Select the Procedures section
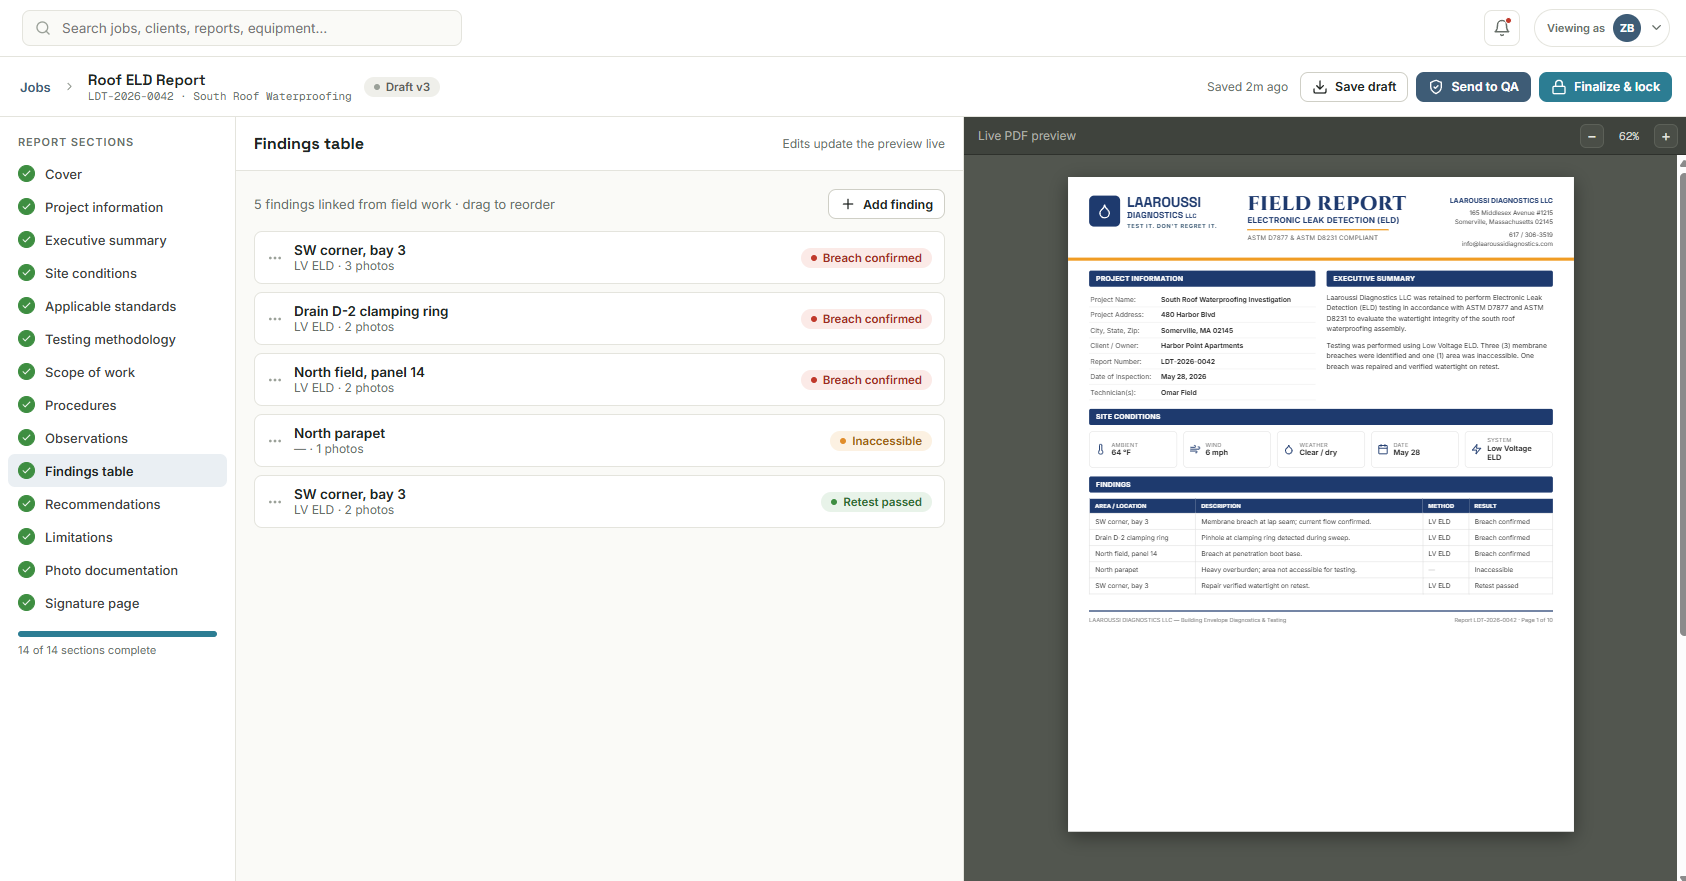This screenshot has height=881, width=1686. (x=117, y=405)
